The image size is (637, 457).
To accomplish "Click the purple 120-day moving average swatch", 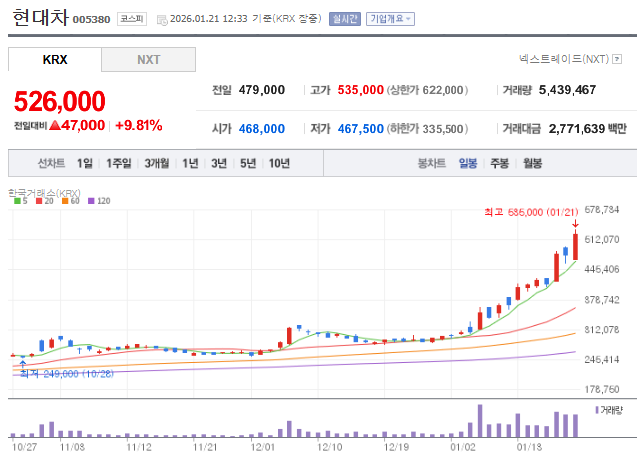I will tap(91, 201).
